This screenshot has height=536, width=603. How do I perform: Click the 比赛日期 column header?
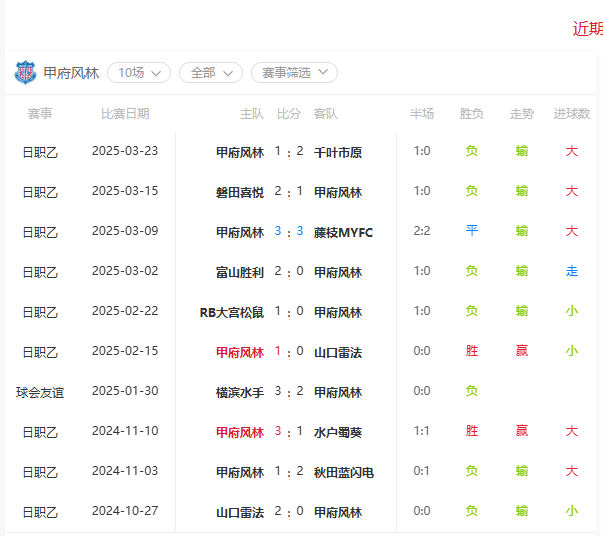125,114
